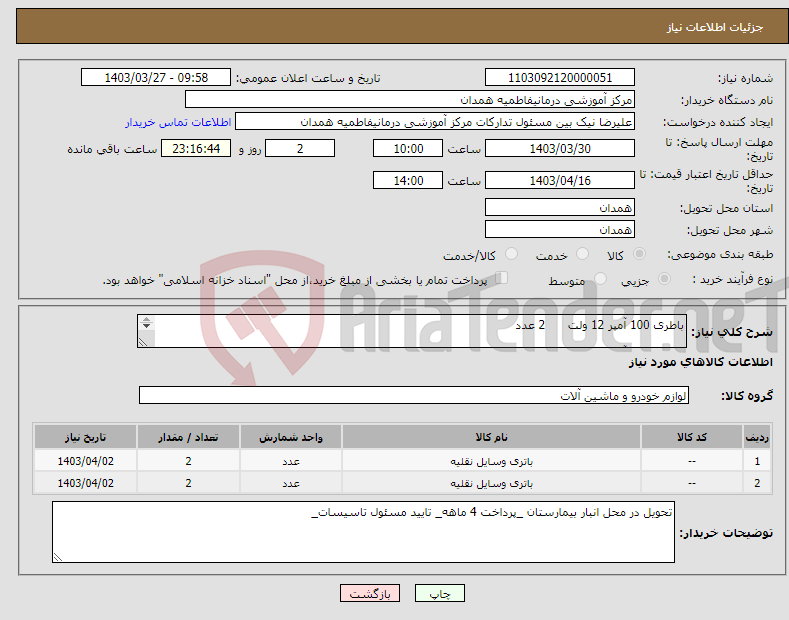Click row 1 item name باتری وسایل نقلیه
The width and height of the screenshot is (789, 620).
coord(491,461)
